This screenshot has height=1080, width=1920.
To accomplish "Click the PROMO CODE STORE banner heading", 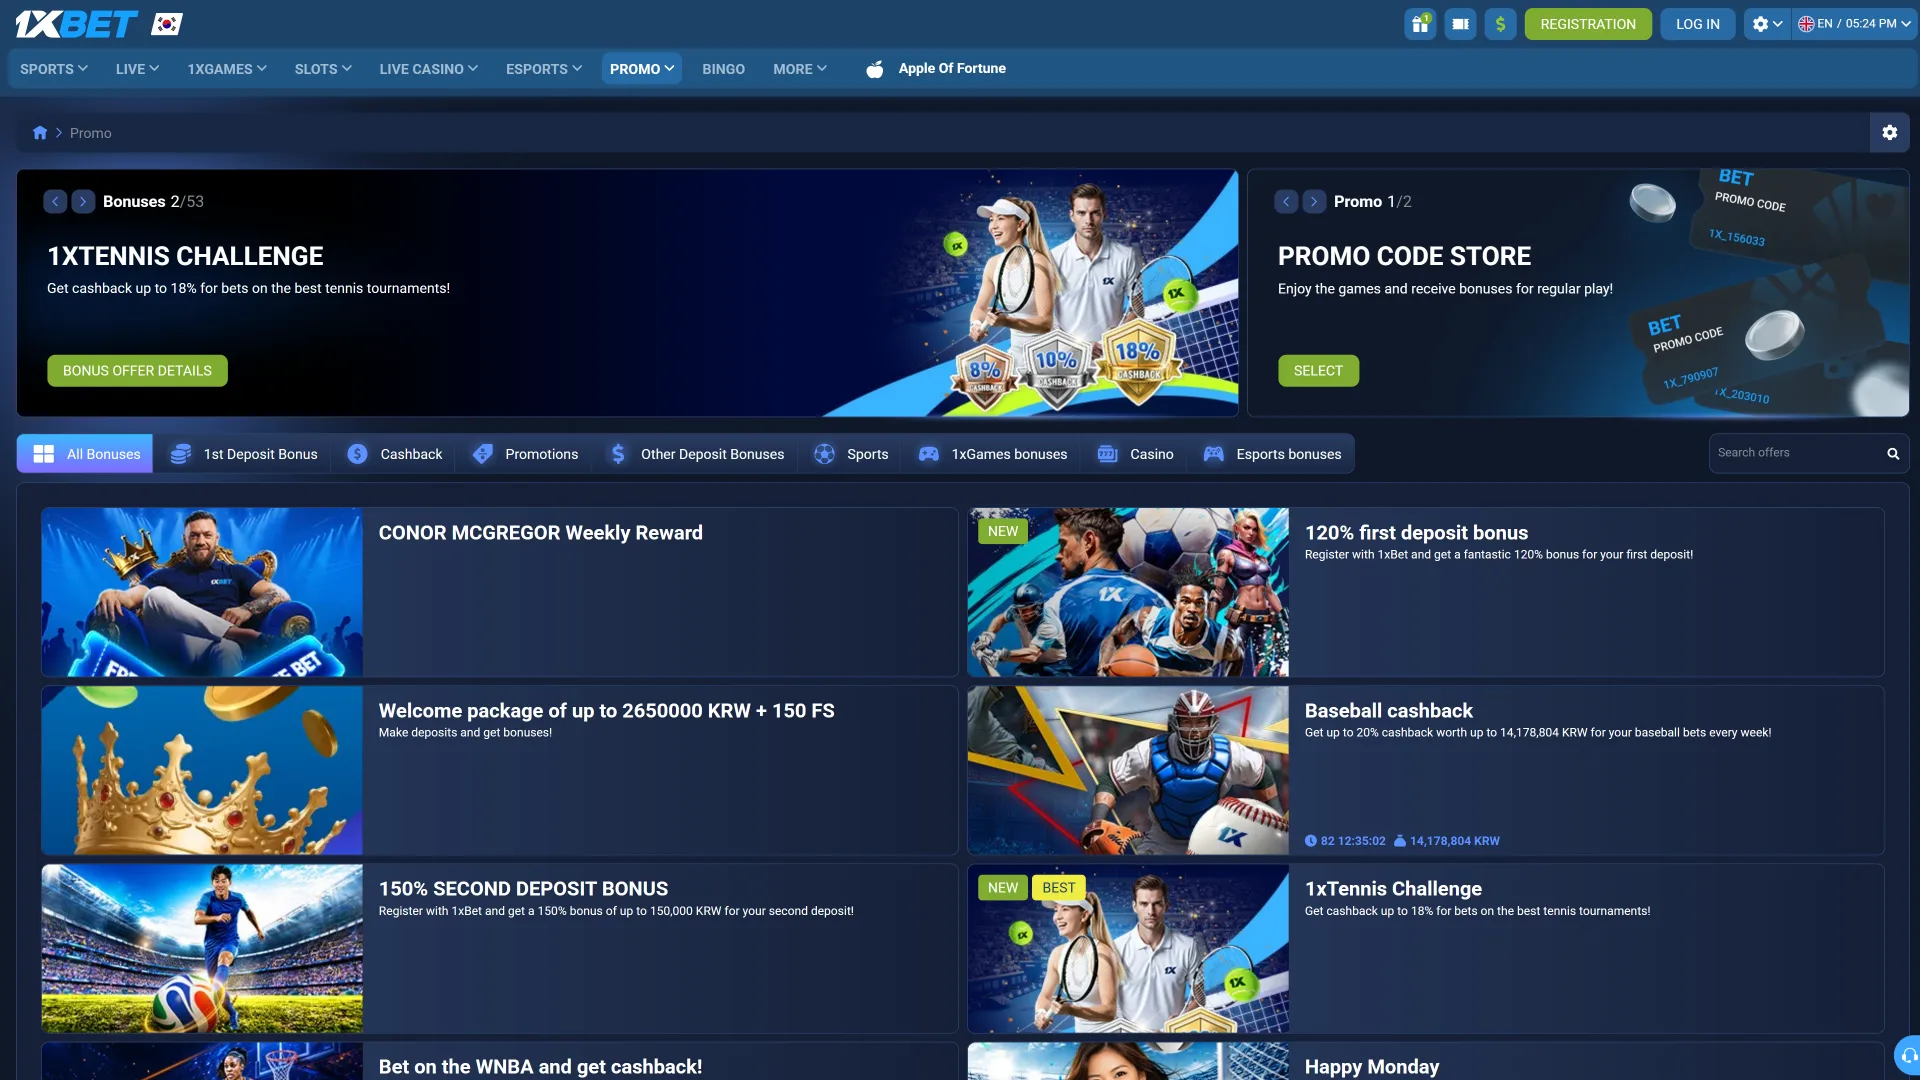I will pos(1404,256).
